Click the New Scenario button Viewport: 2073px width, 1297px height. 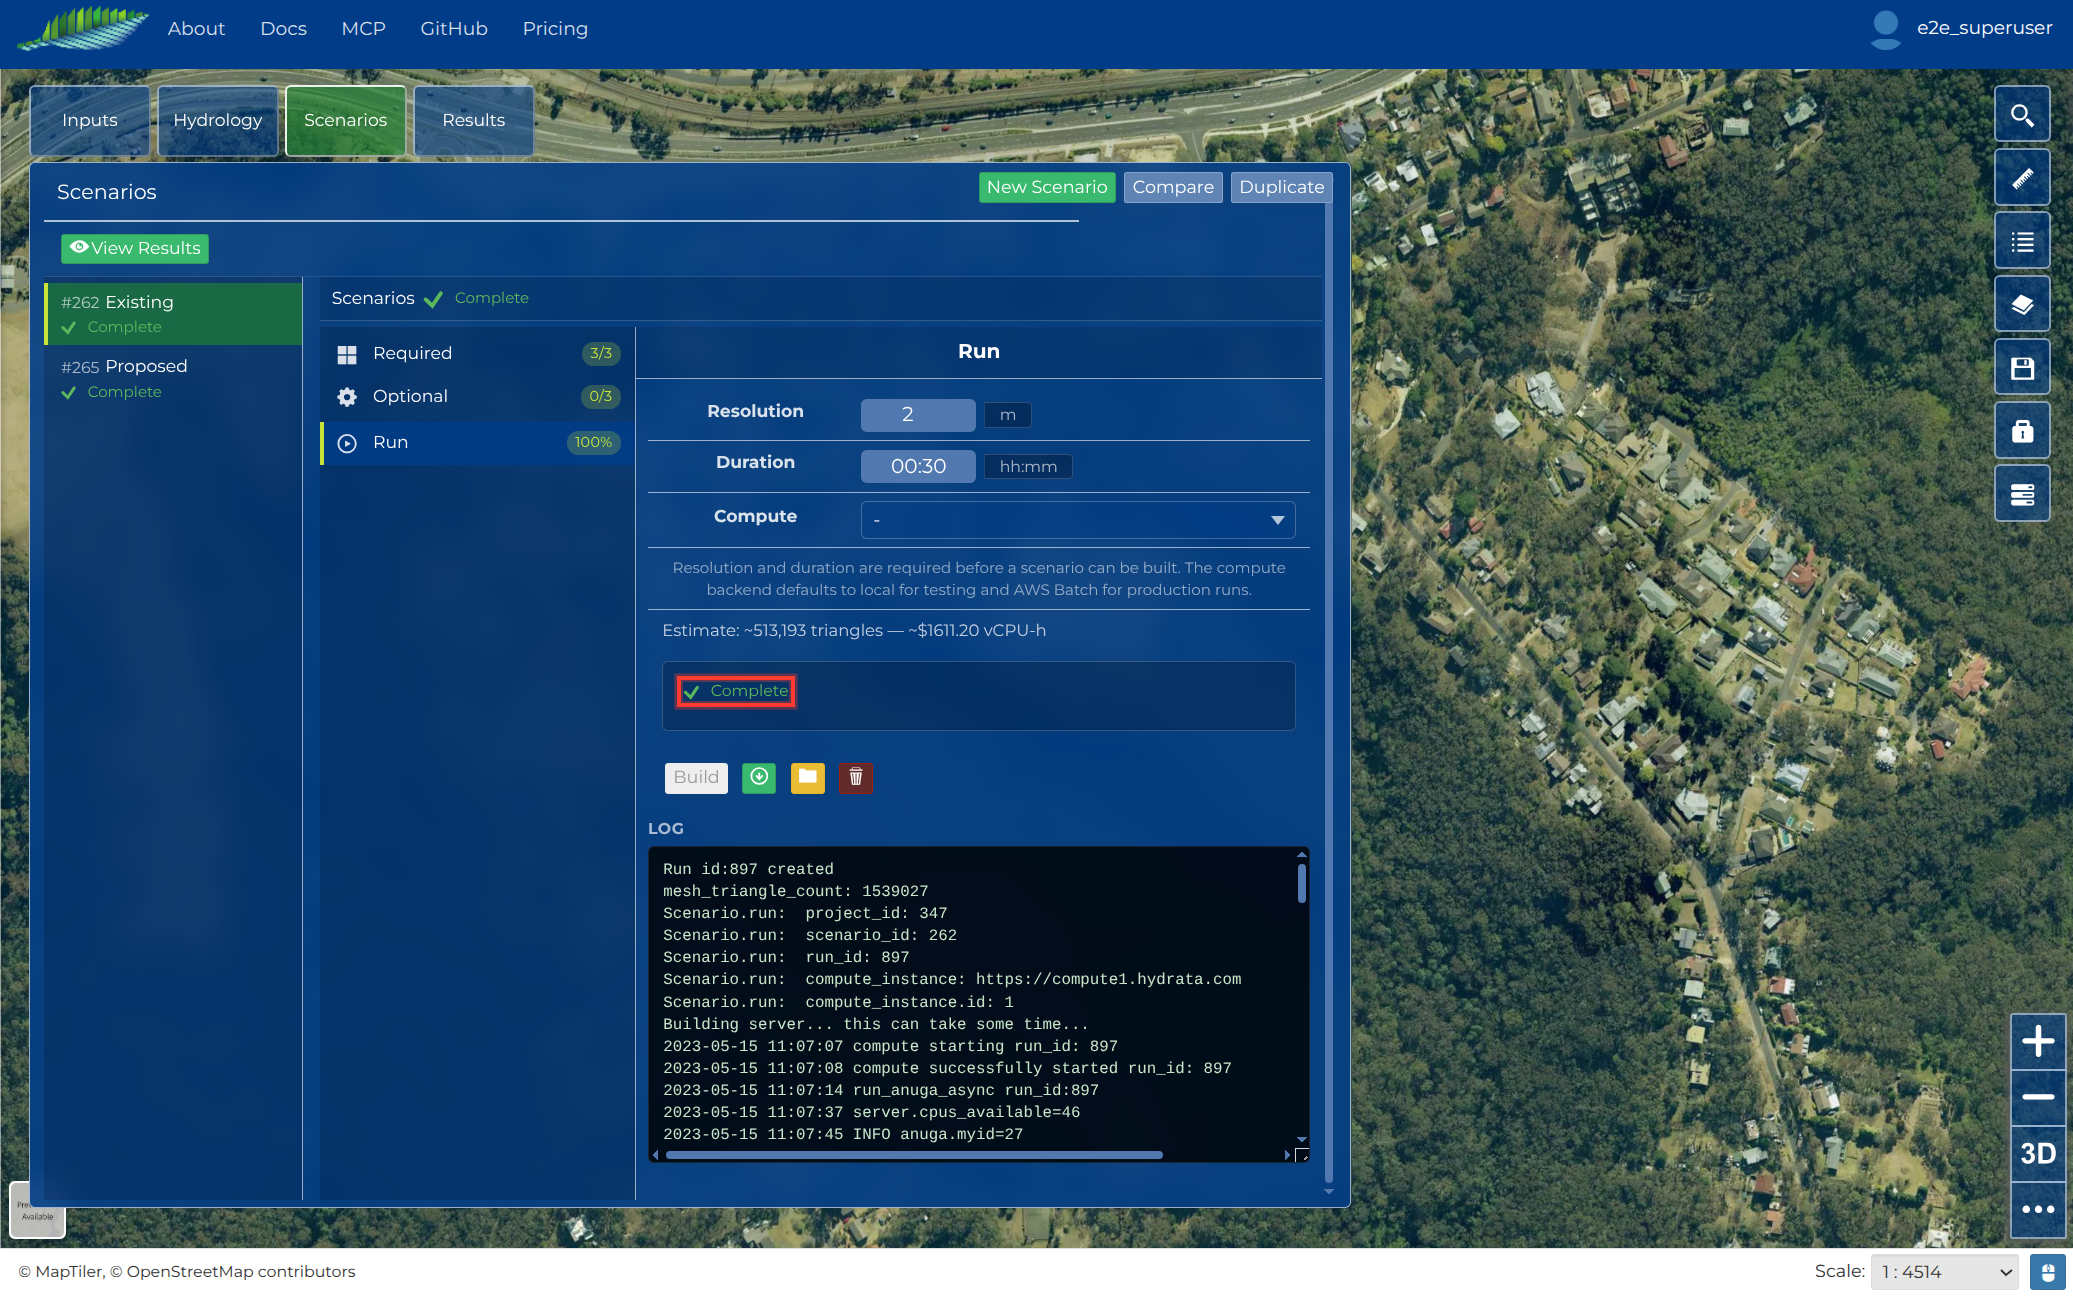pyautogui.click(x=1047, y=187)
